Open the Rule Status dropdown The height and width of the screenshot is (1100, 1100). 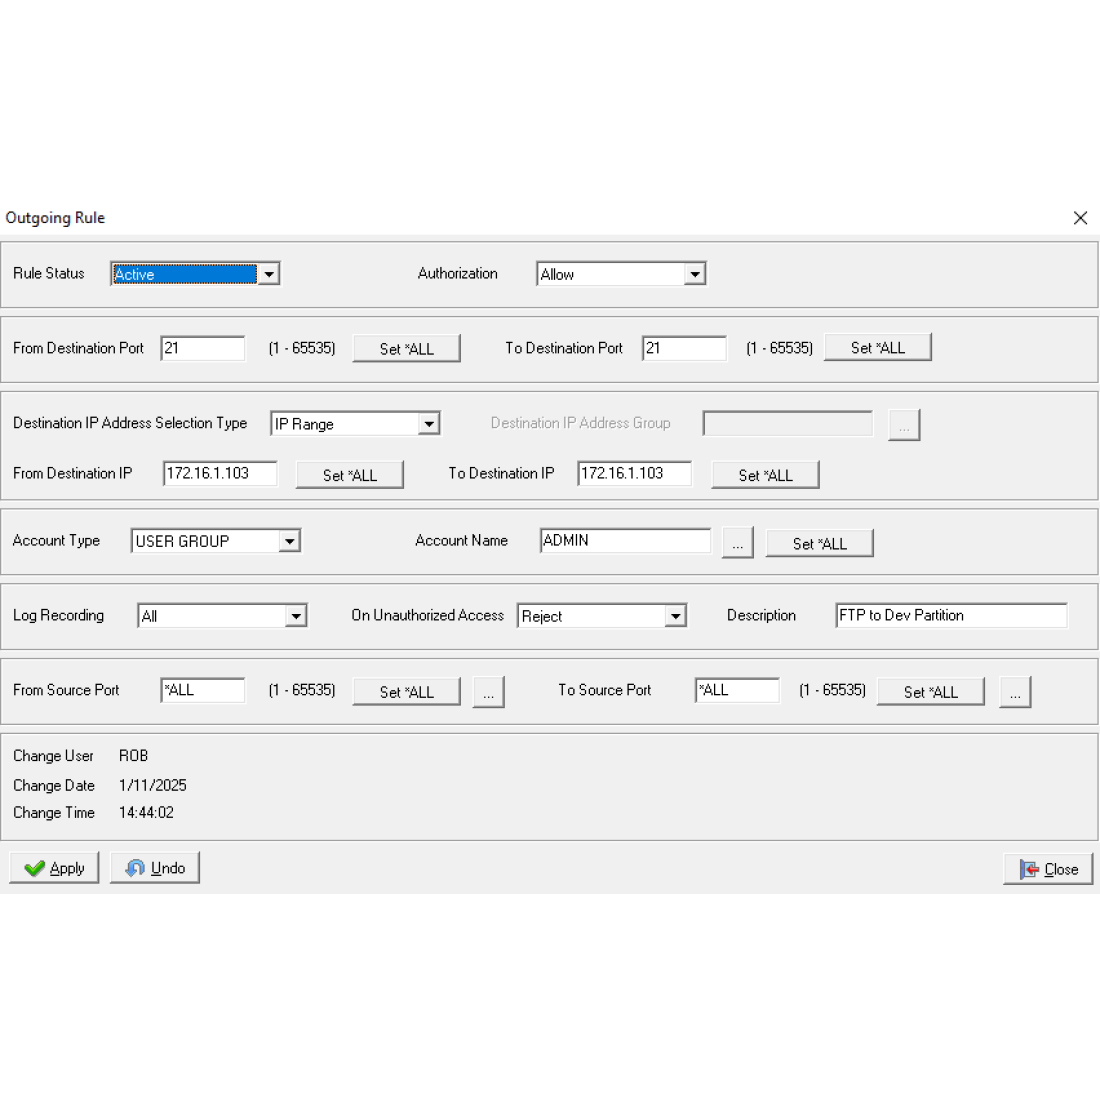pyautogui.click(x=269, y=273)
